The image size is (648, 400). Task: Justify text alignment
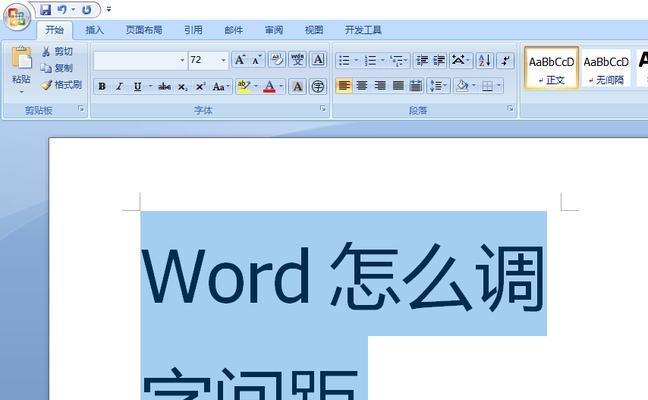398,86
